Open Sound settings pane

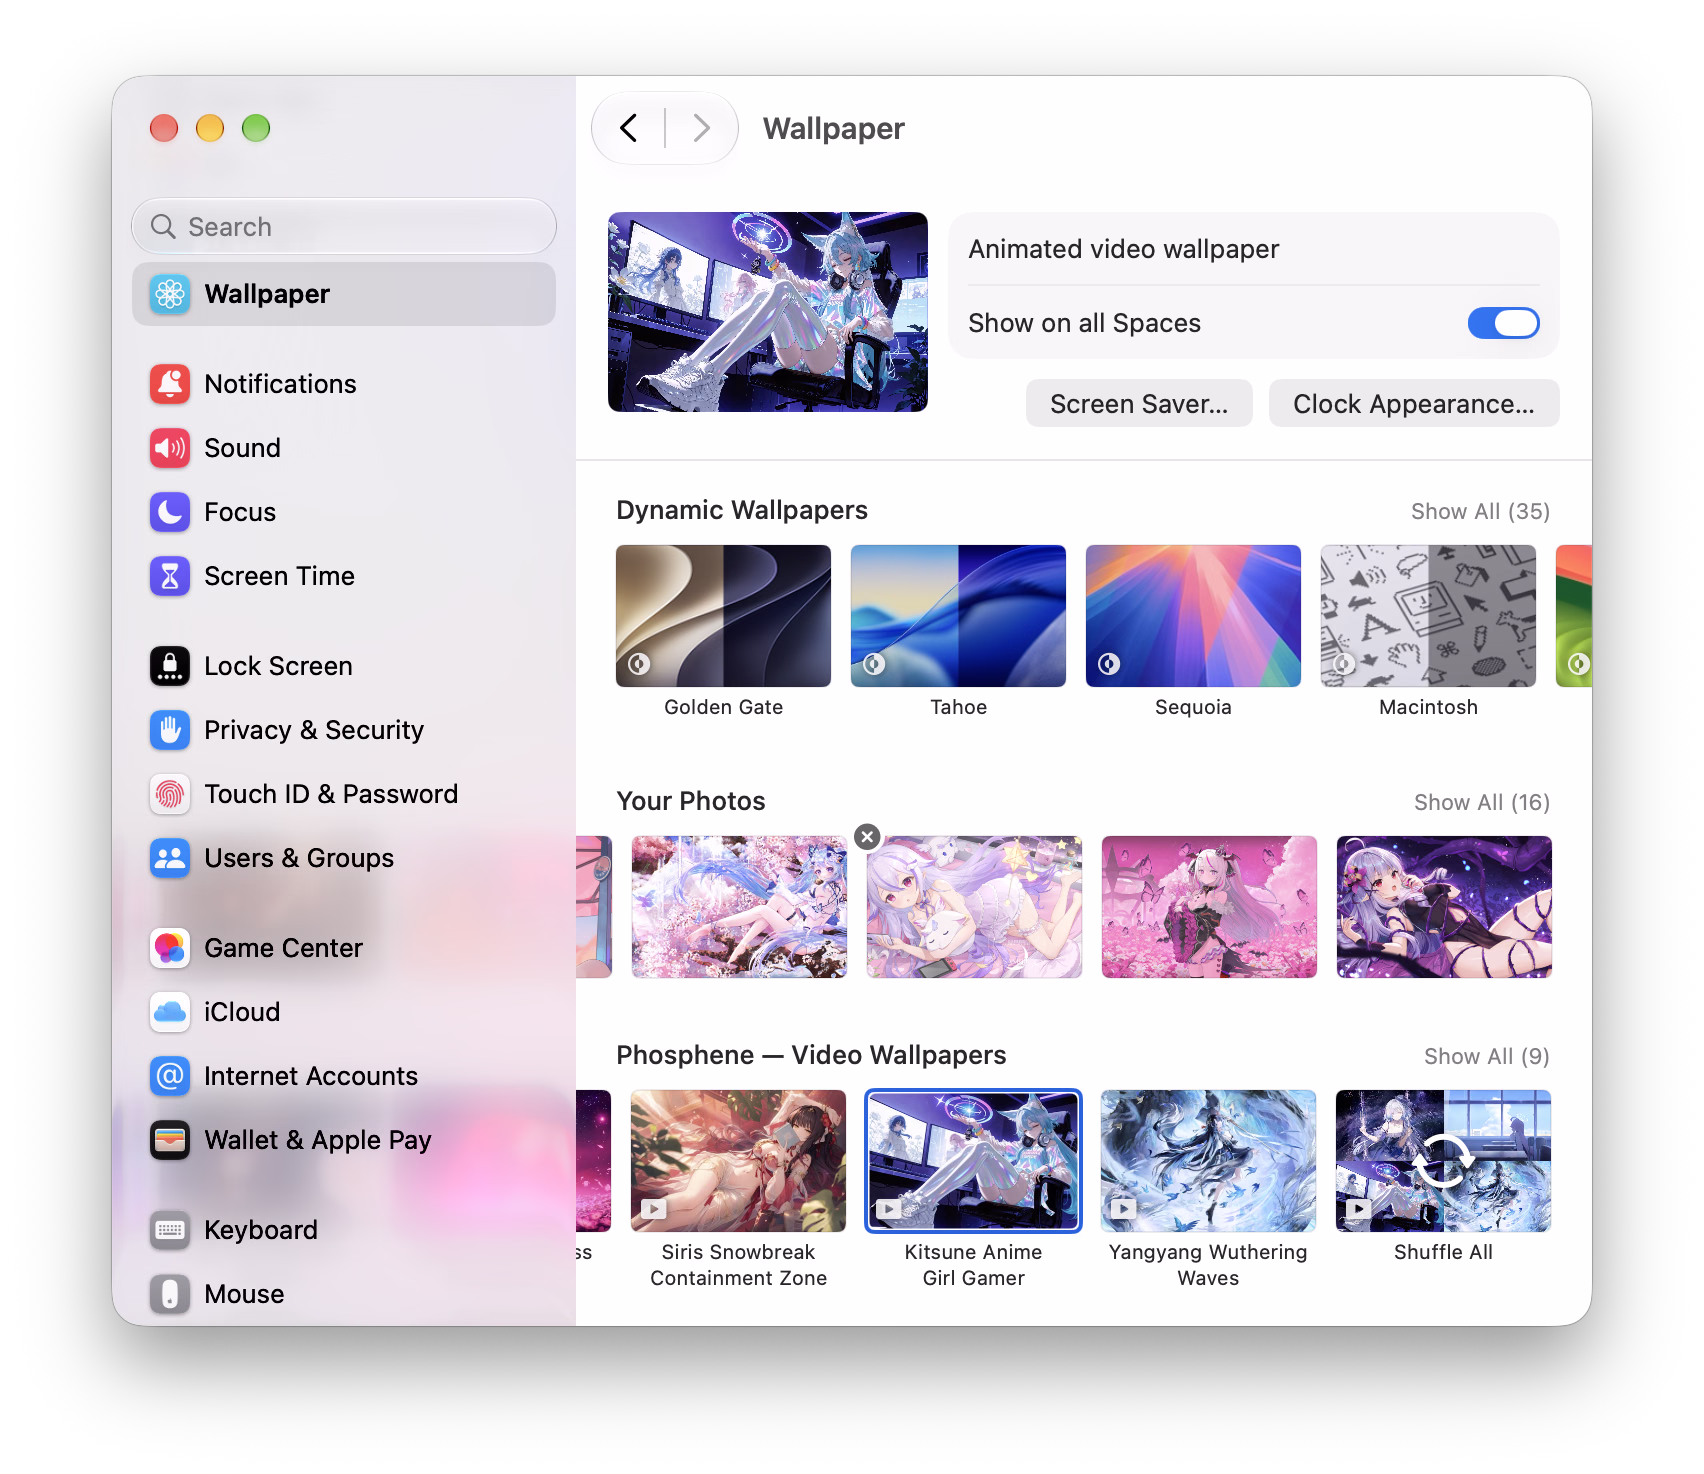344,448
